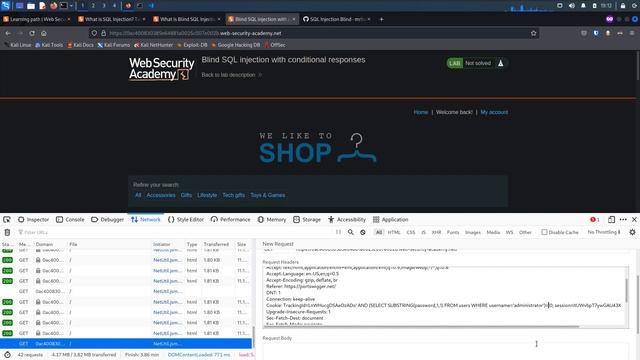This screenshot has height=360, width=640.
Task: Filter products by Accessories
Action: click(x=161, y=195)
